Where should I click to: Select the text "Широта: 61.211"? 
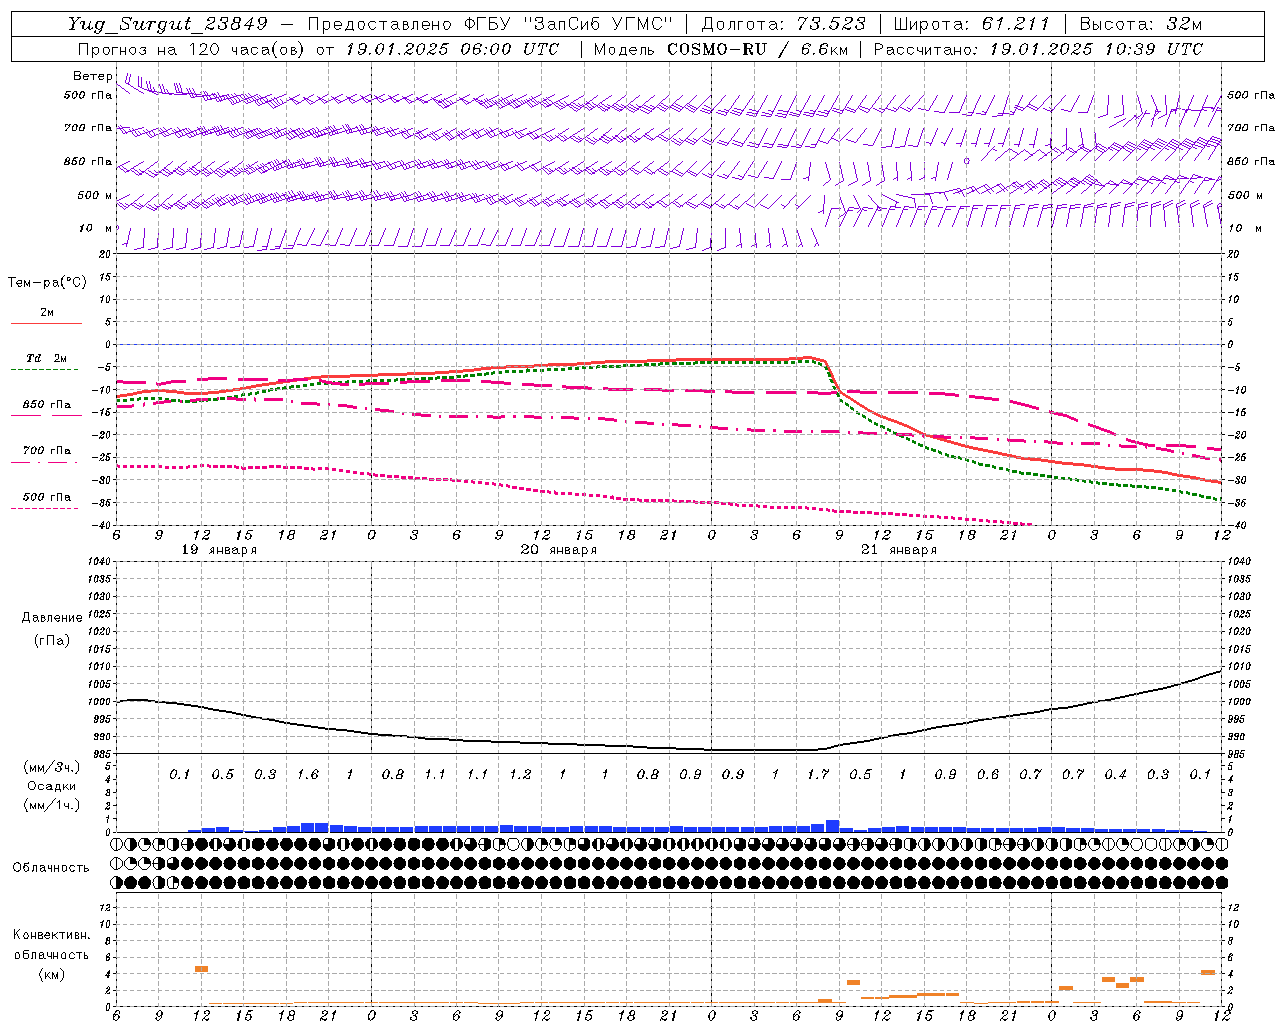coord(971,24)
